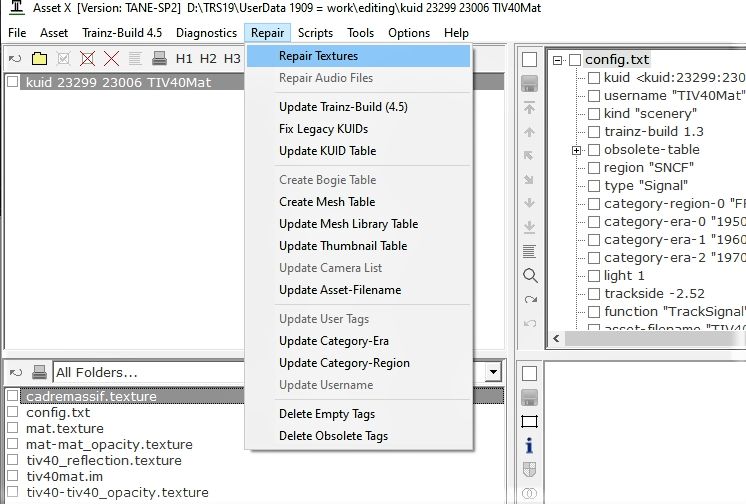The width and height of the screenshot is (746, 504).
Task: Open the All Folders dropdown arrow
Action: (492, 372)
